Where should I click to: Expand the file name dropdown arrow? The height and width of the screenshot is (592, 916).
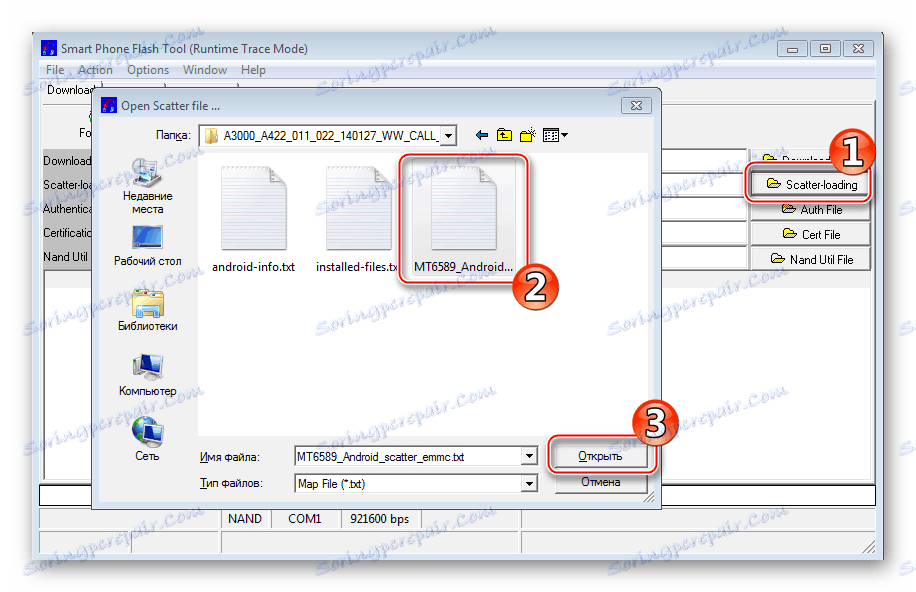point(529,456)
